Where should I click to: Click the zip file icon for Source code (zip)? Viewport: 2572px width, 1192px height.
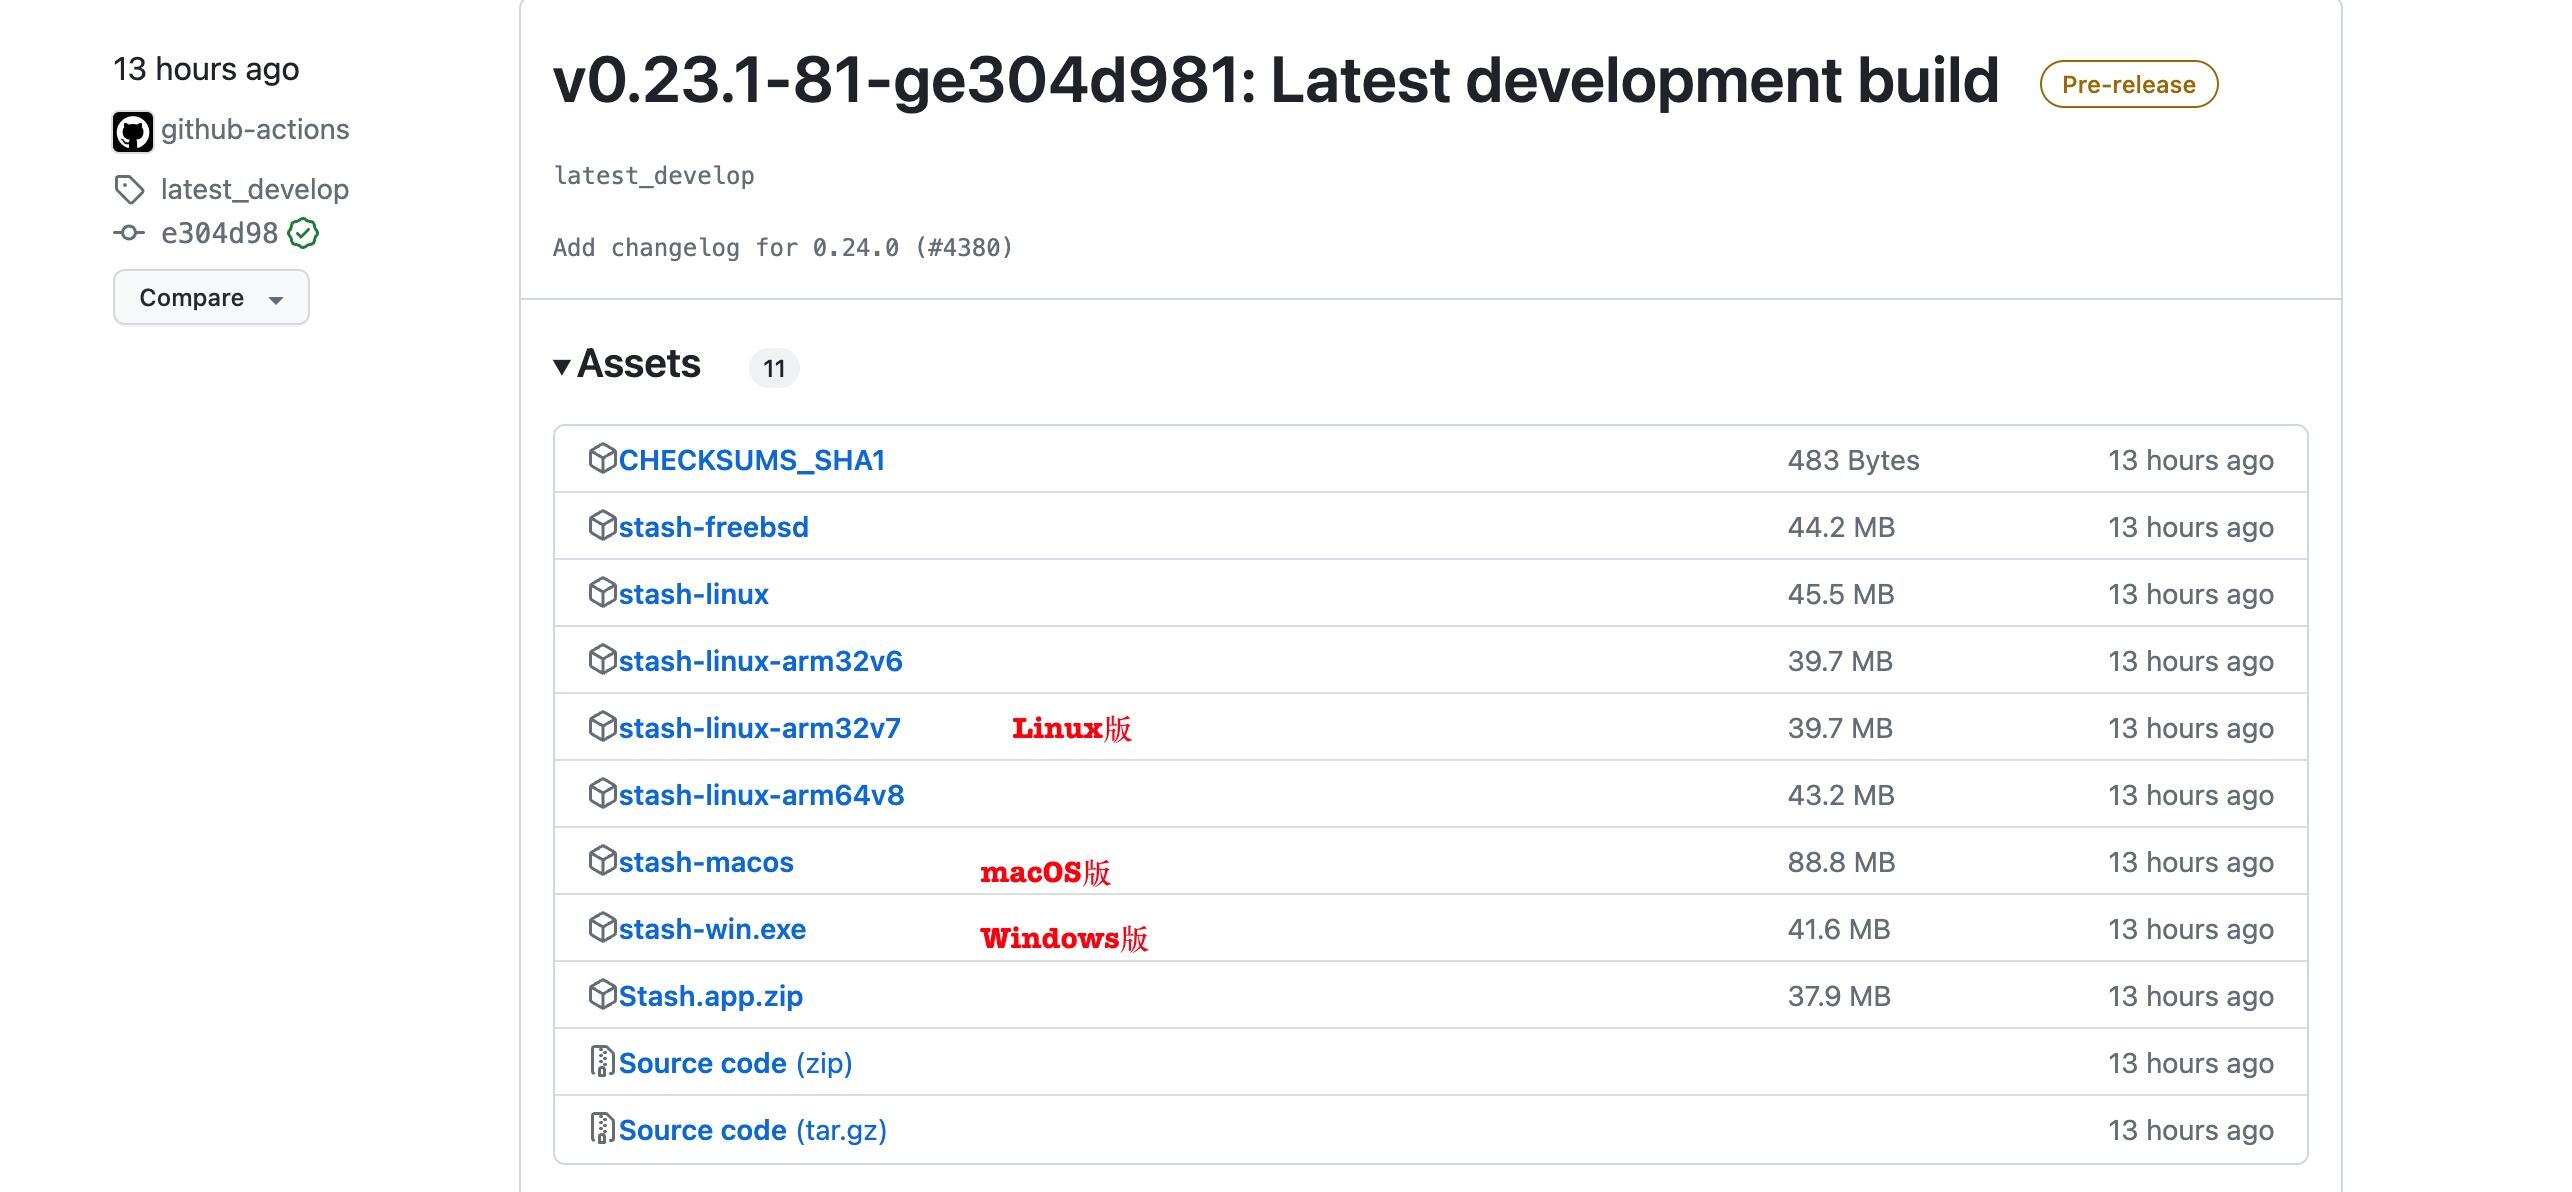pyautogui.click(x=602, y=1061)
